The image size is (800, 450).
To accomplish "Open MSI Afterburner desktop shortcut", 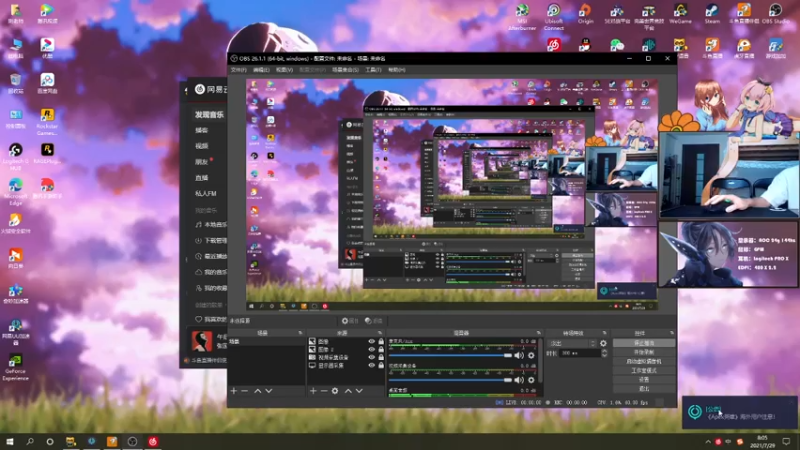I will [522, 17].
